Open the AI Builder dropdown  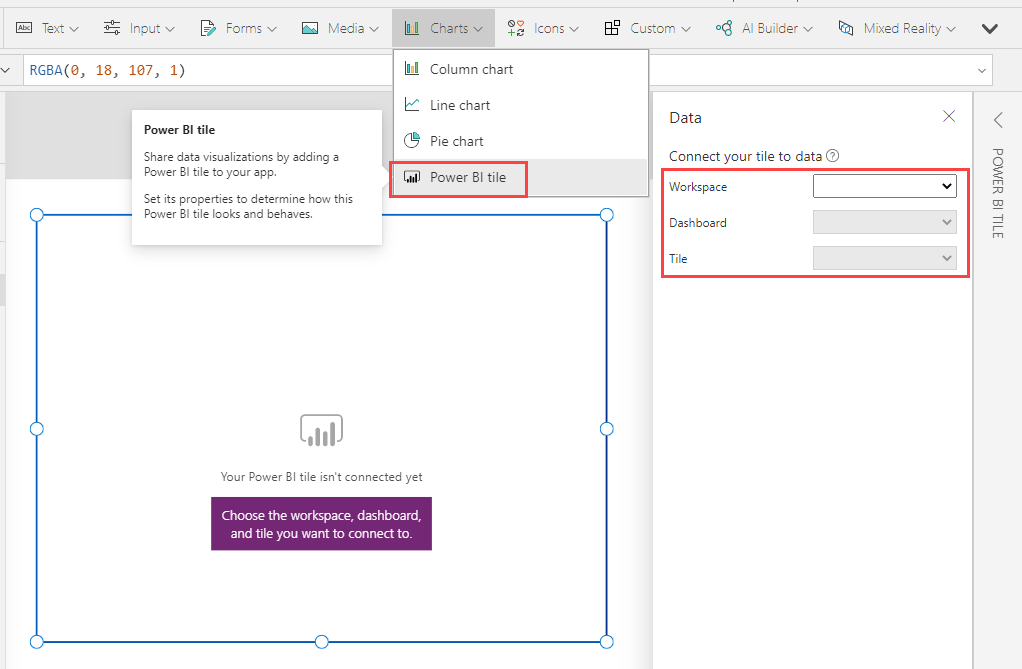(x=764, y=28)
